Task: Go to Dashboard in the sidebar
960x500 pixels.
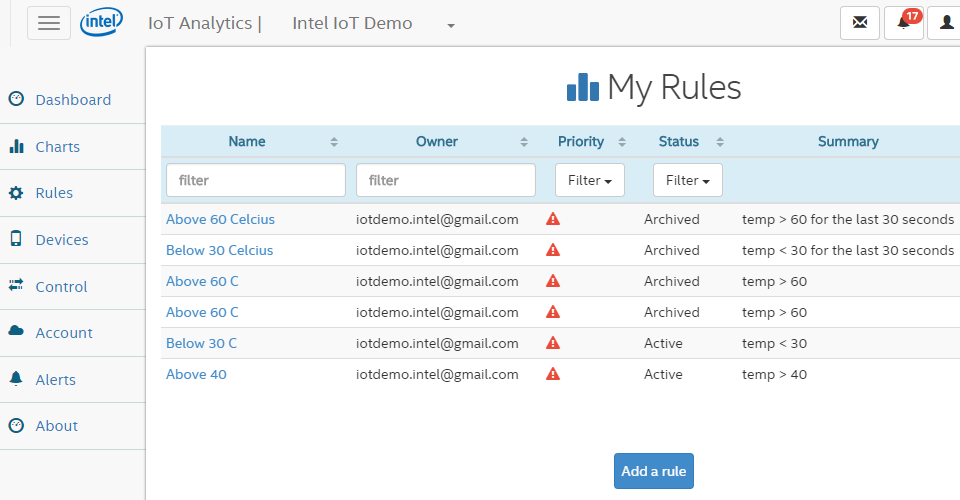Action: [x=73, y=100]
